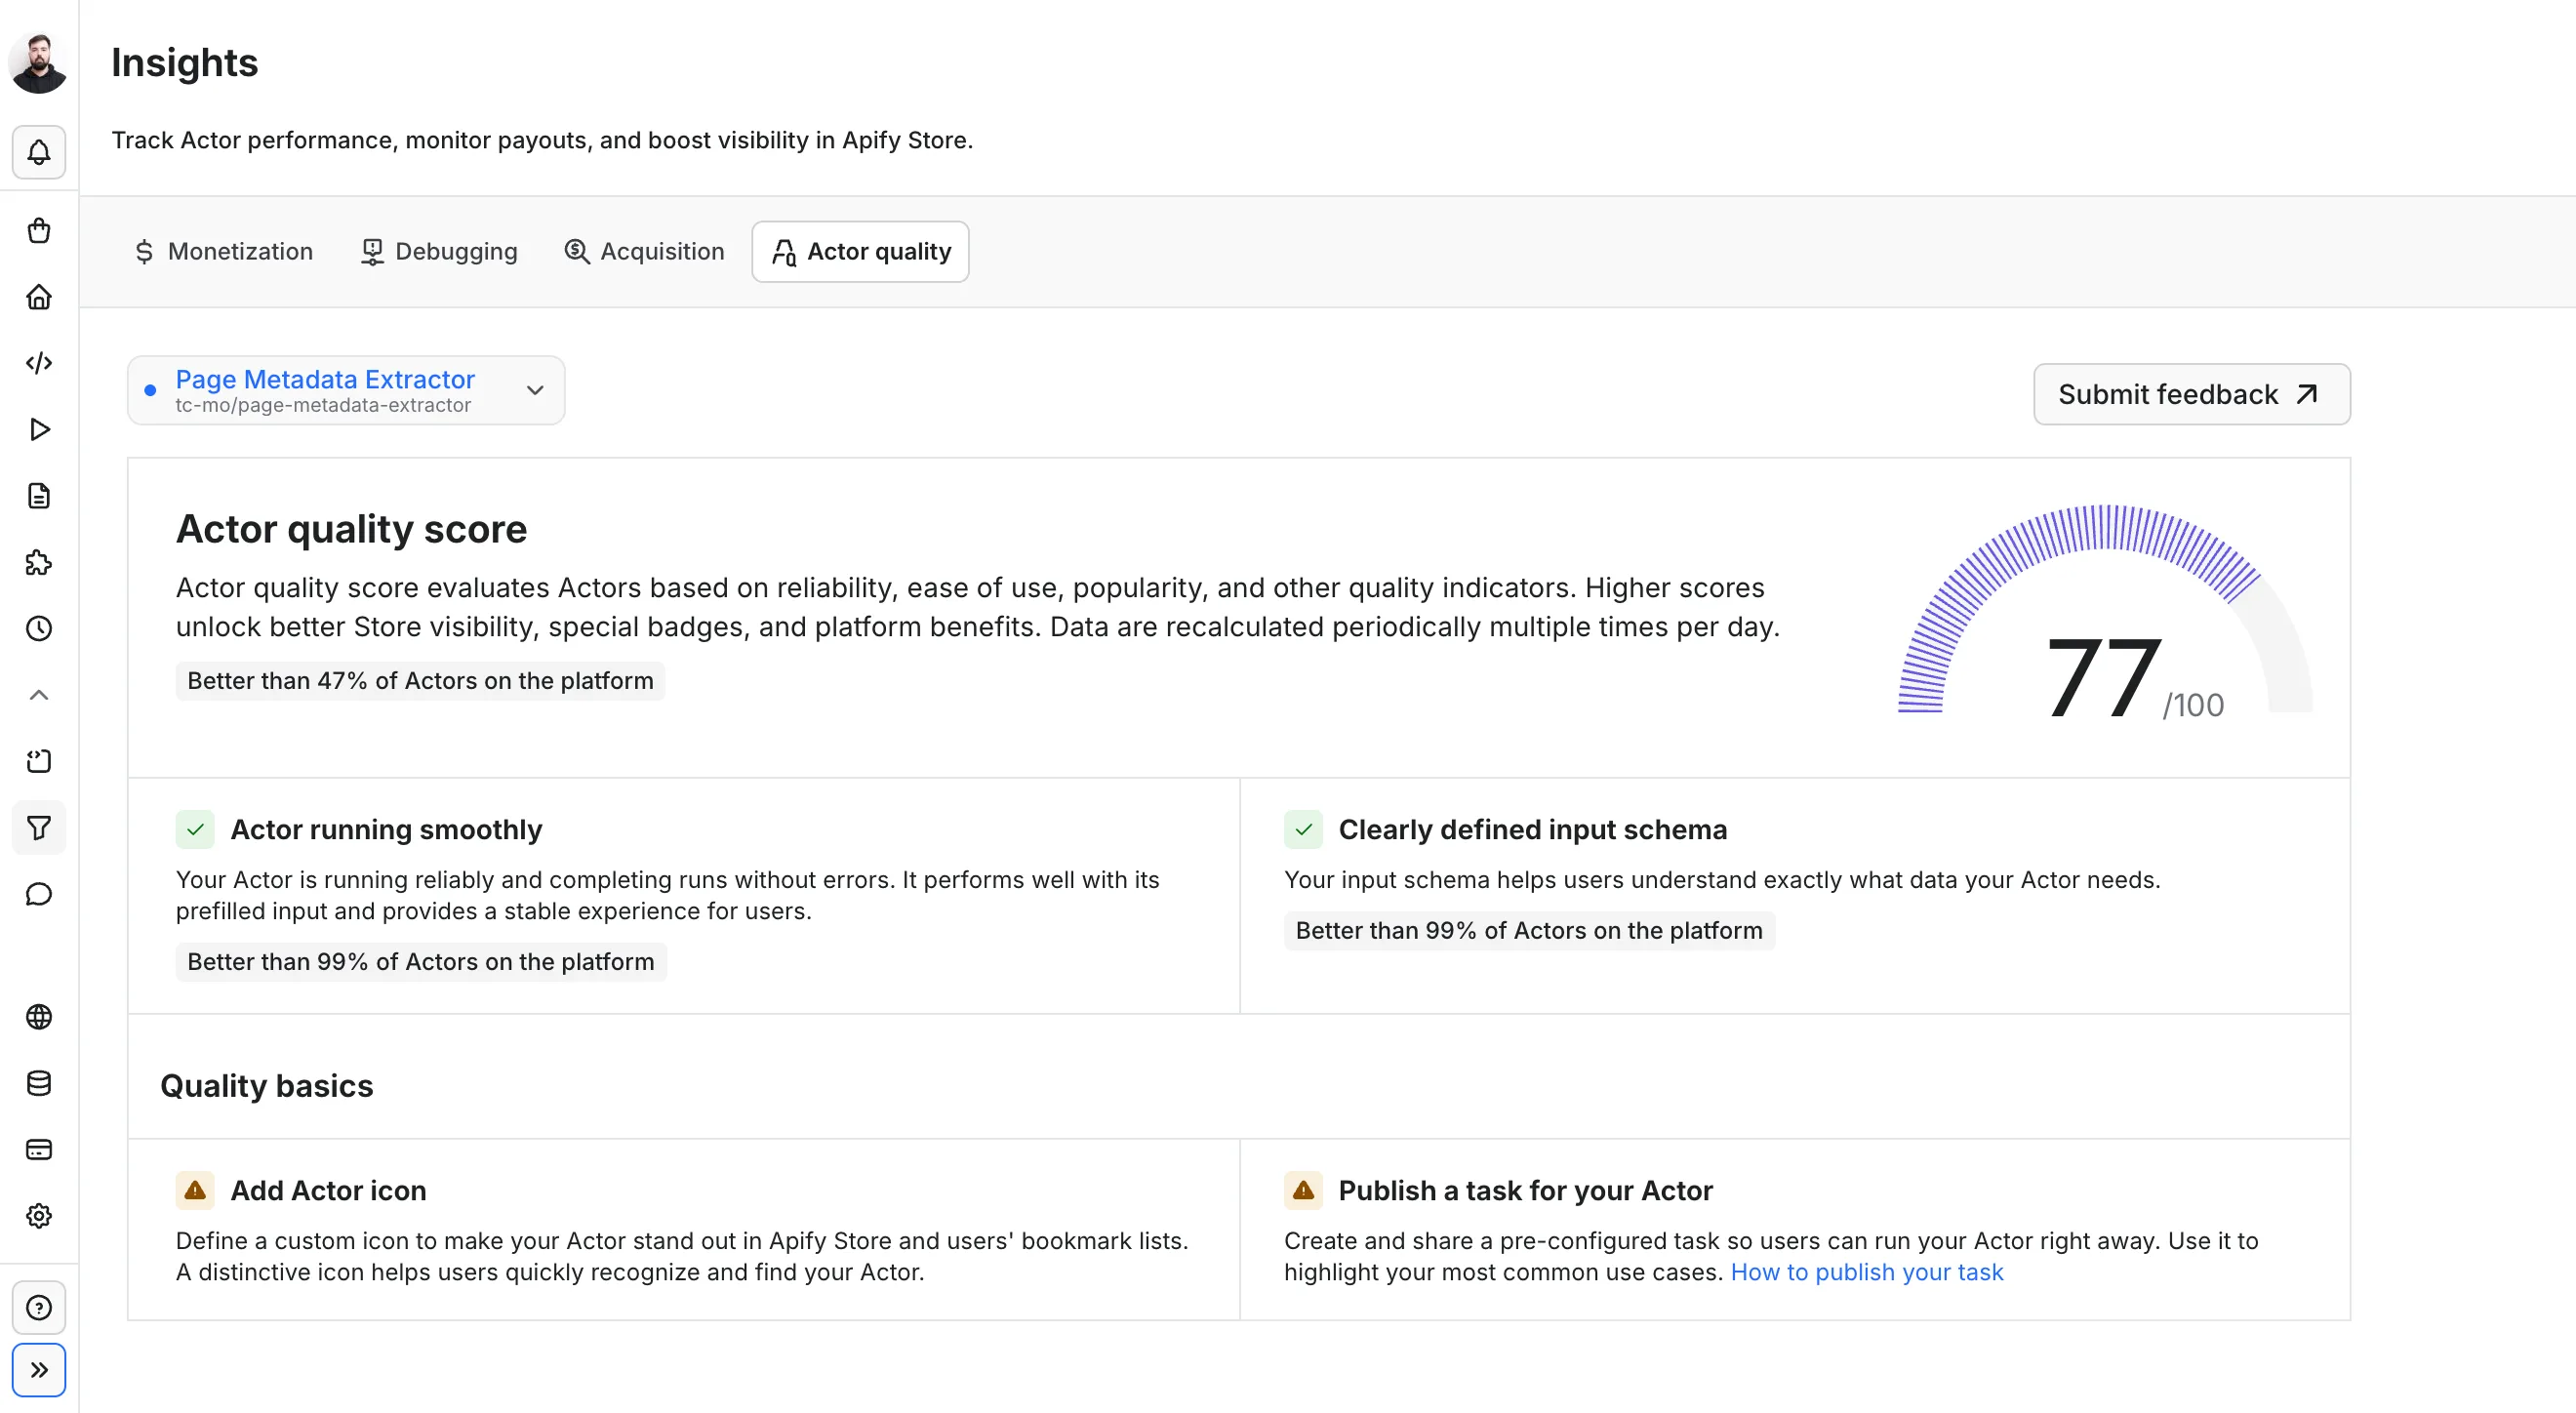Image resolution: width=2576 pixels, height=1413 pixels.
Task: Click the 'Add Actor icon' warning icon
Action: click(x=195, y=1190)
